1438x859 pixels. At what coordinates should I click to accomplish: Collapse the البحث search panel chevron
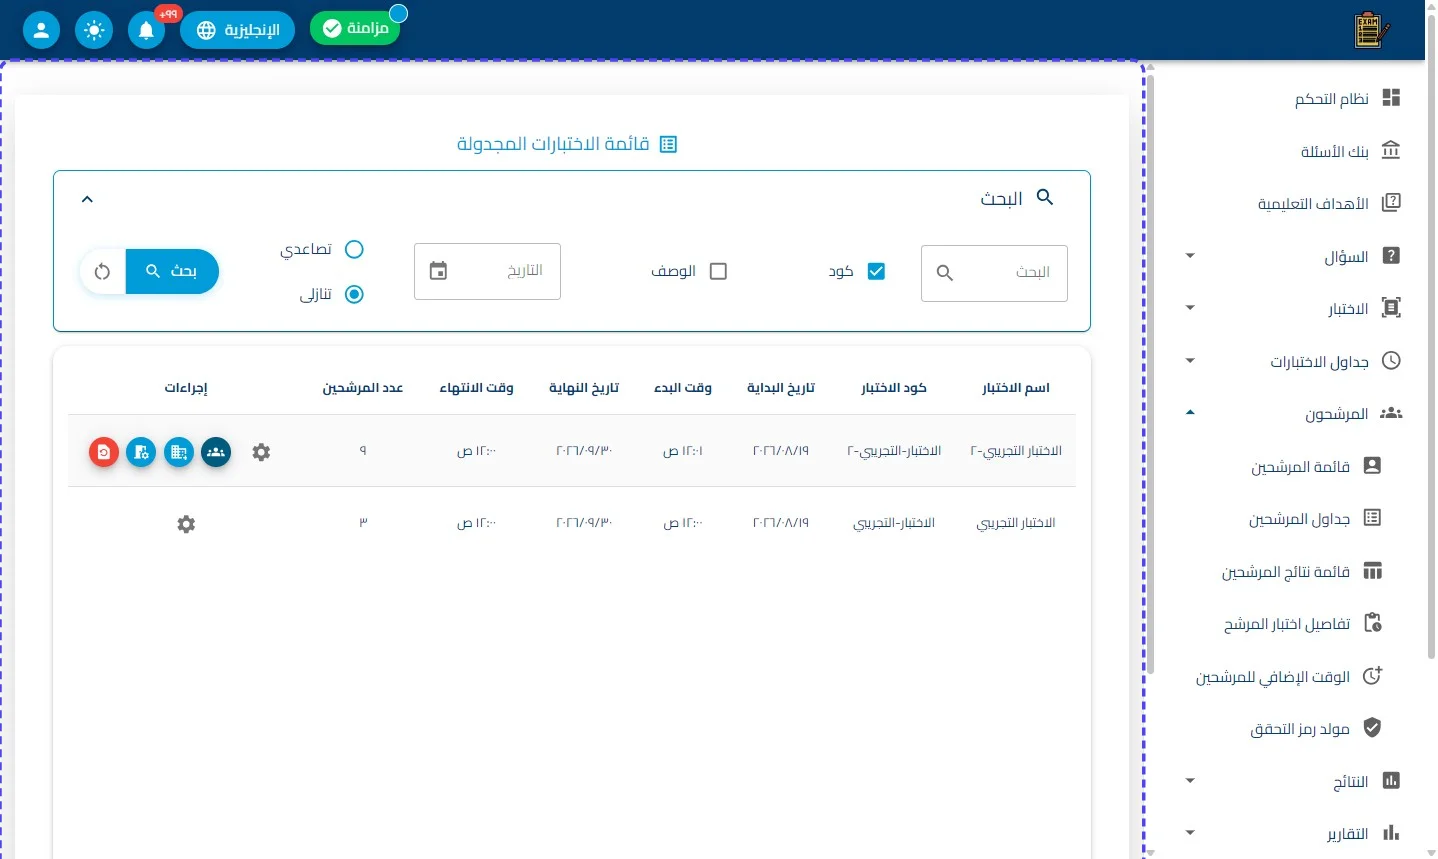(87, 199)
